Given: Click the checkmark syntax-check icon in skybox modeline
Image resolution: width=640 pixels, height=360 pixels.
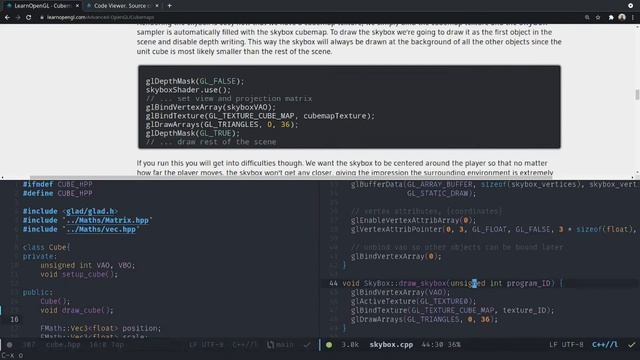Looking at the screenshot, I should coord(631,345).
